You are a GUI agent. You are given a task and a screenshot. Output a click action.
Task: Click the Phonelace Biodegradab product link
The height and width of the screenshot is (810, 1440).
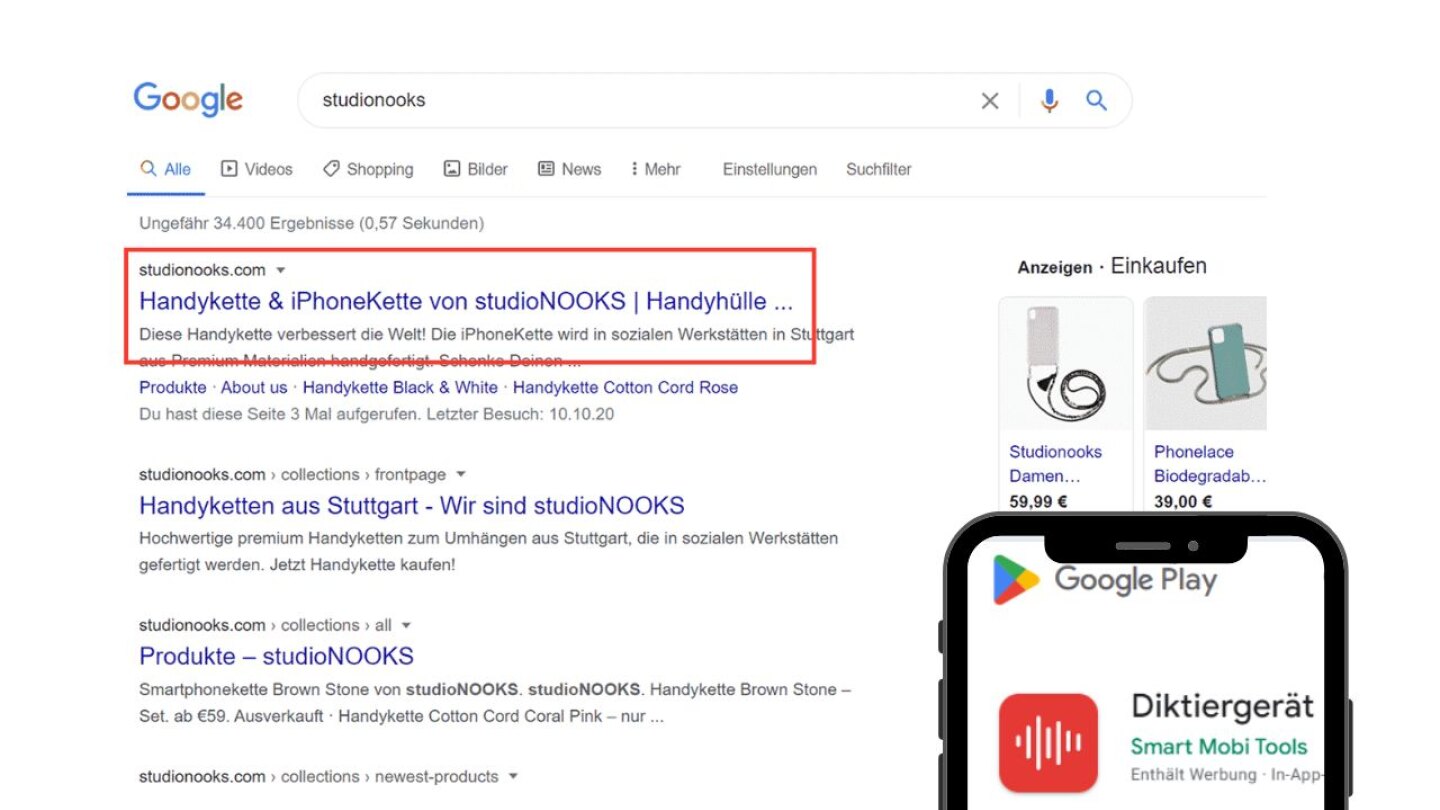tap(1210, 464)
